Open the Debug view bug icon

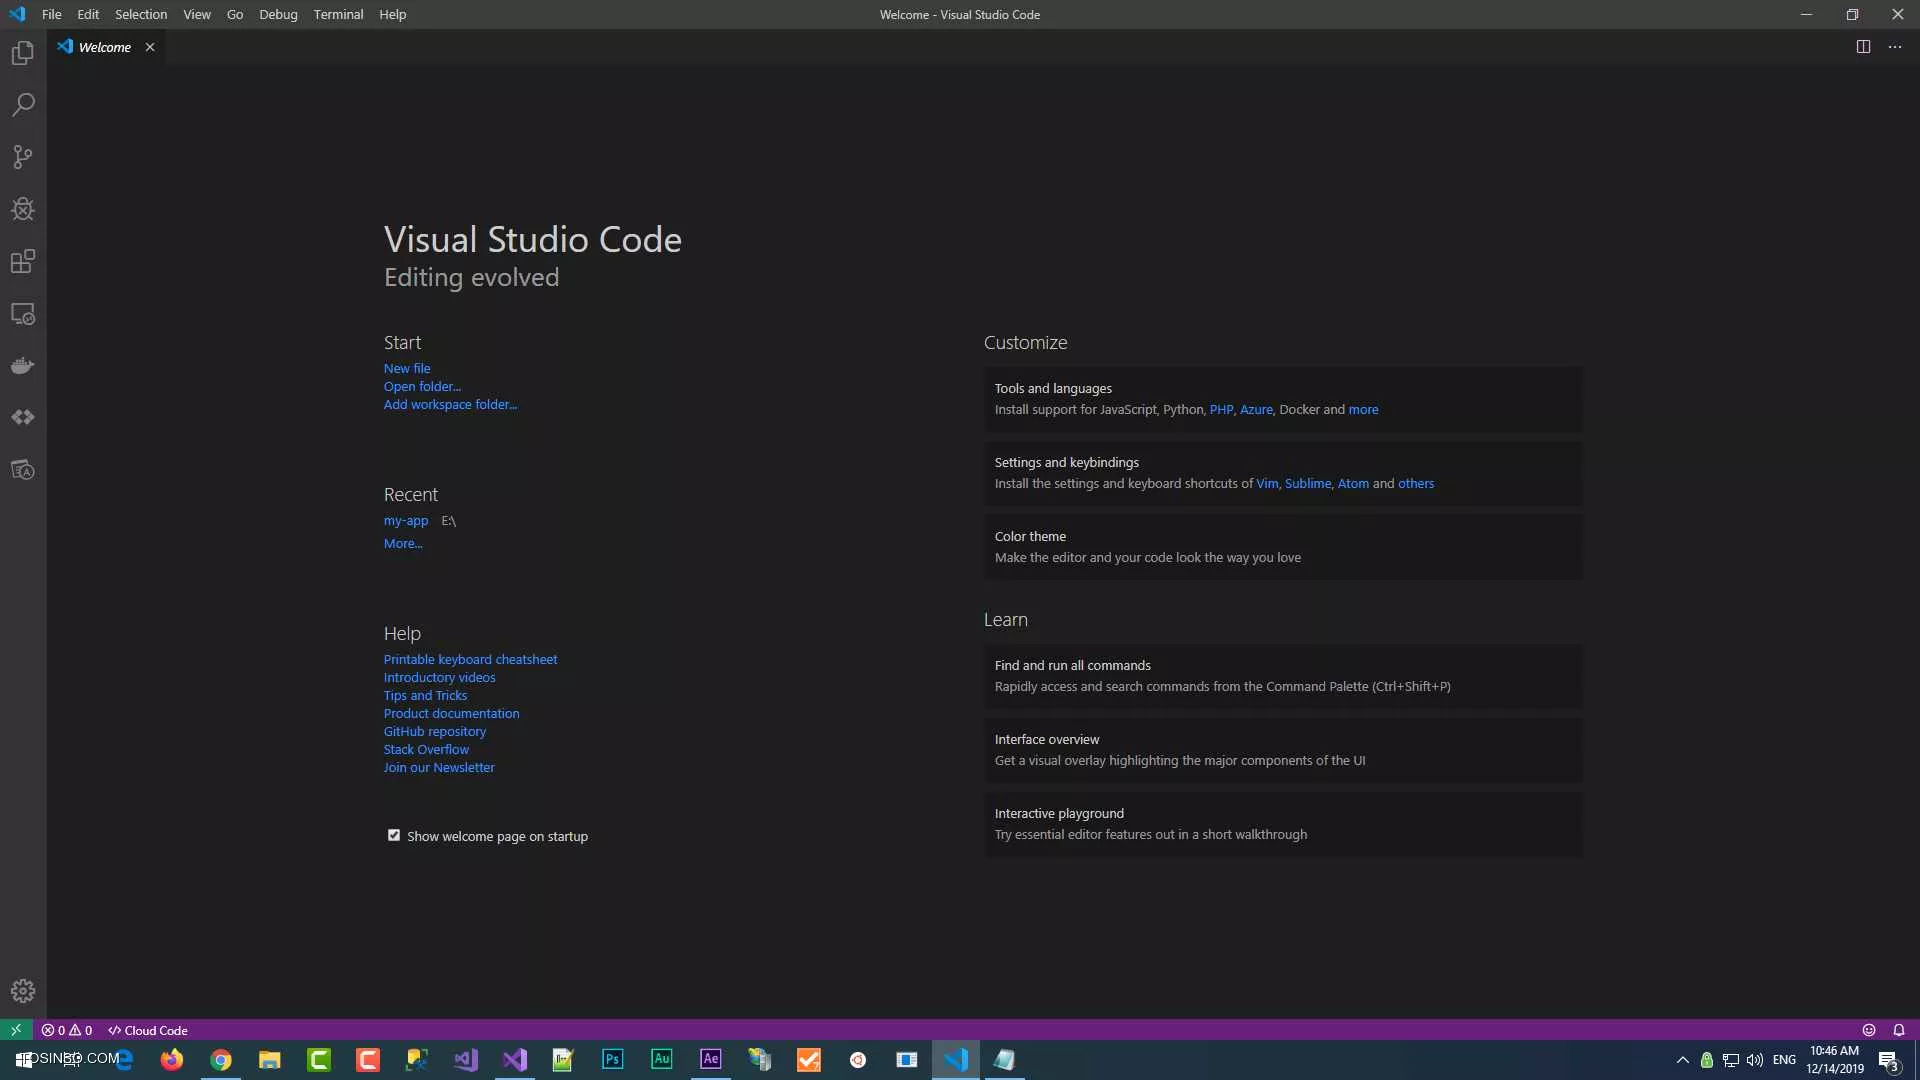tap(23, 209)
